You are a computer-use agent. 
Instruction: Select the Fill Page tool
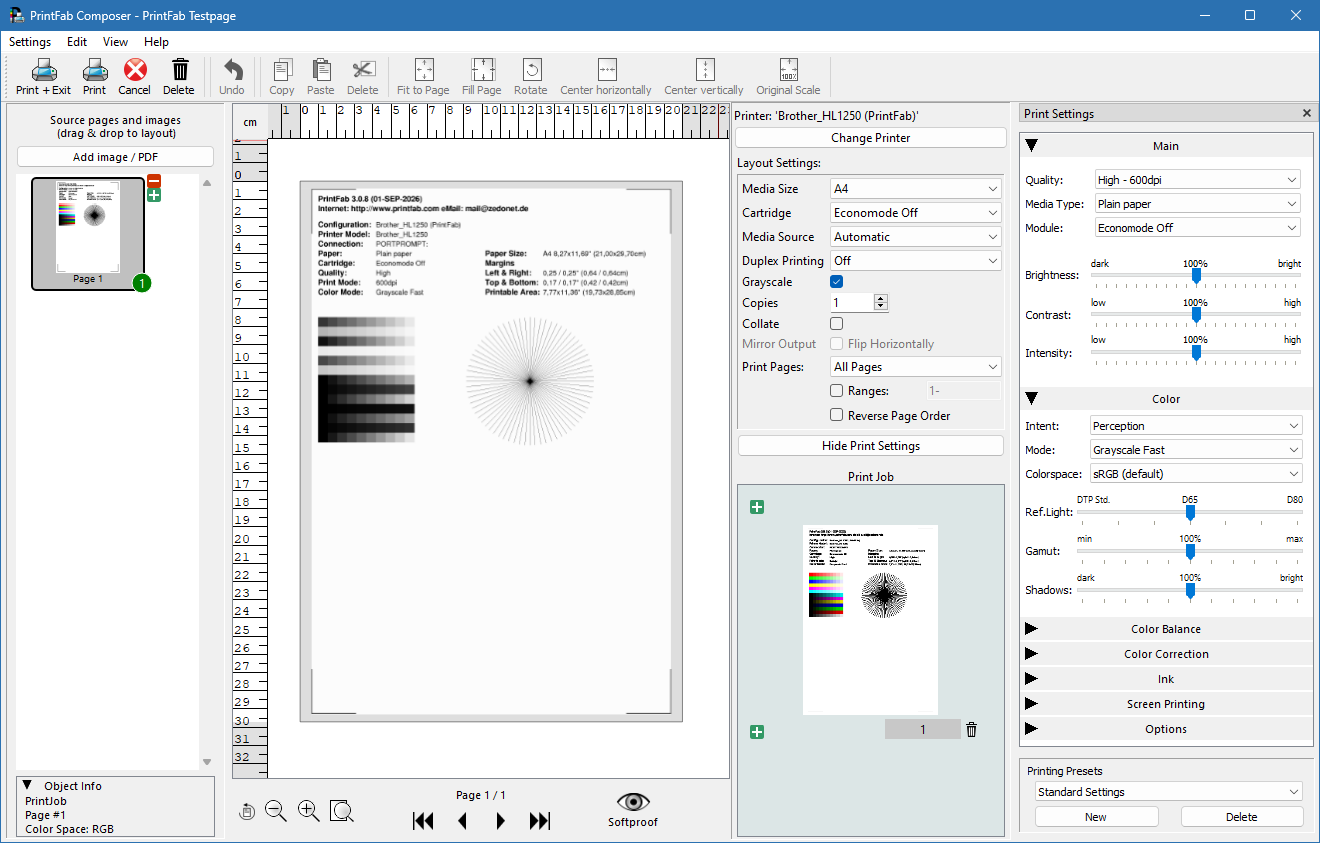click(482, 77)
